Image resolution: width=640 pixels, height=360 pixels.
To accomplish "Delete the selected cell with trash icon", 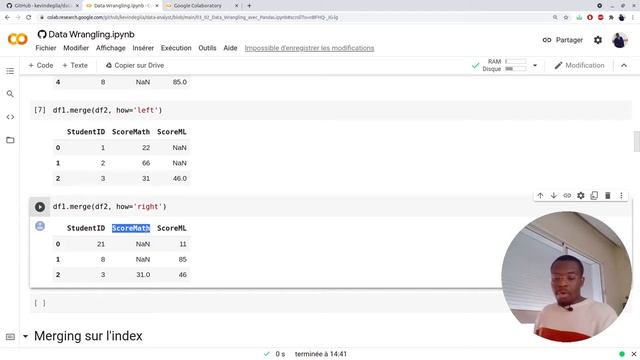I will [608, 196].
